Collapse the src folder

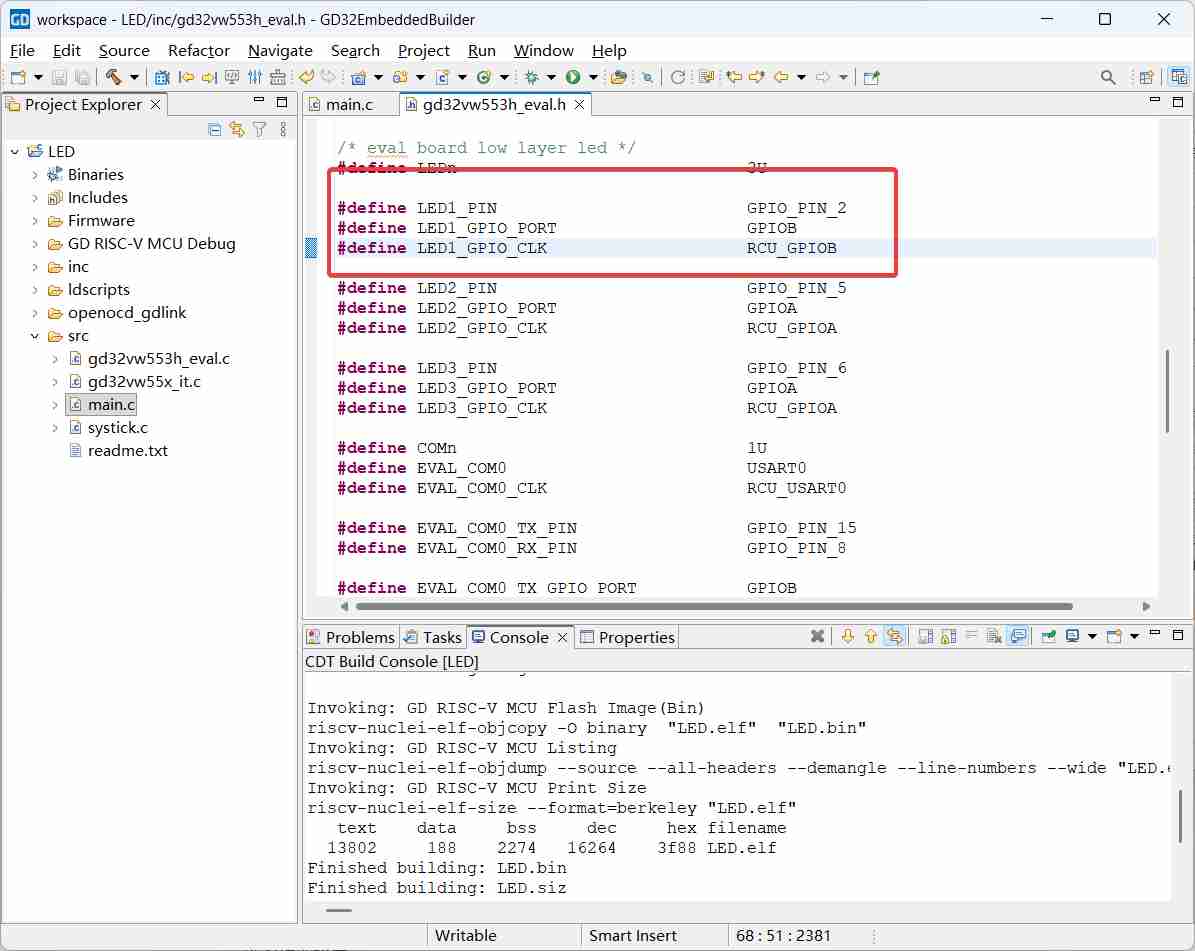[35, 336]
